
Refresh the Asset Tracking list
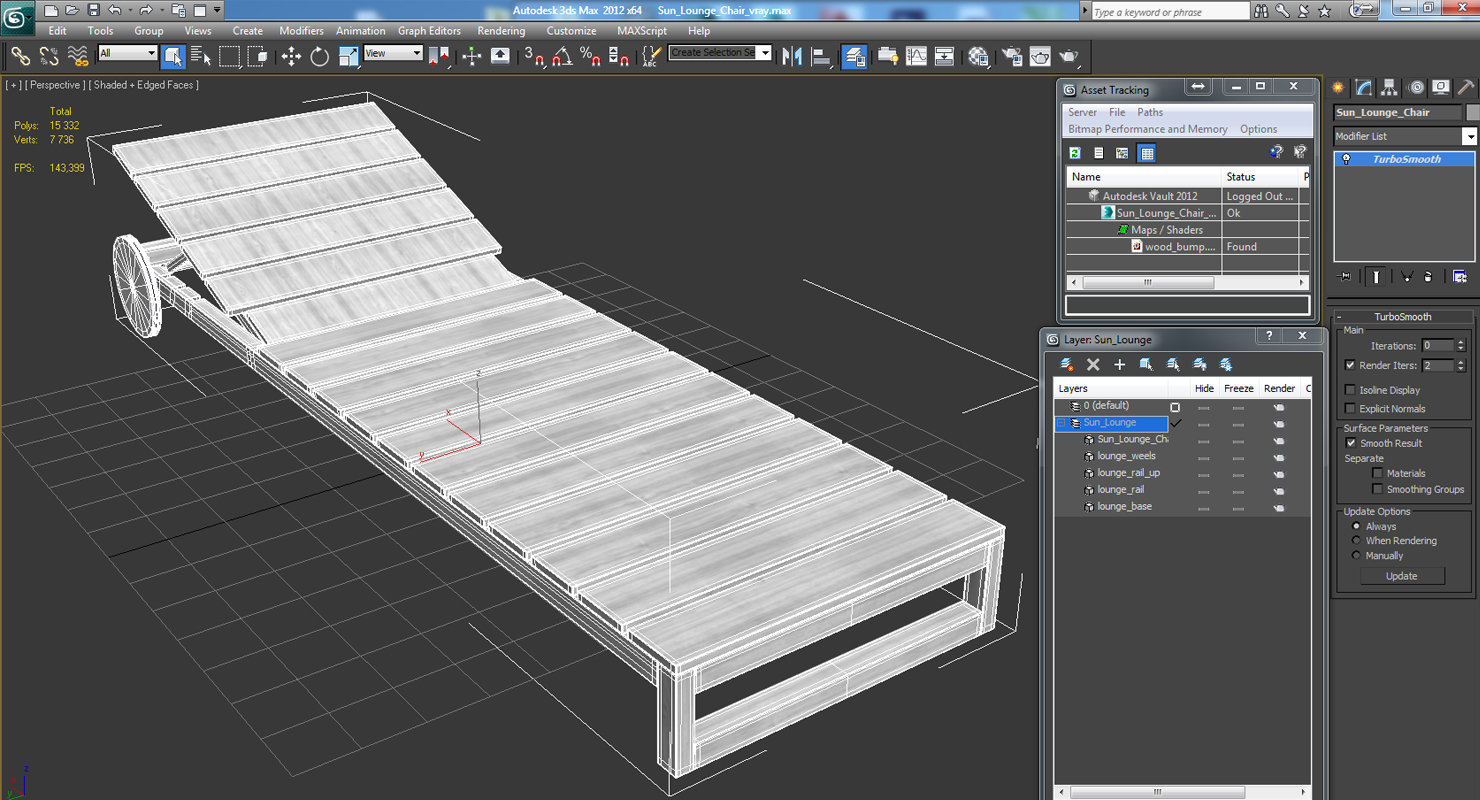(1075, 153)
